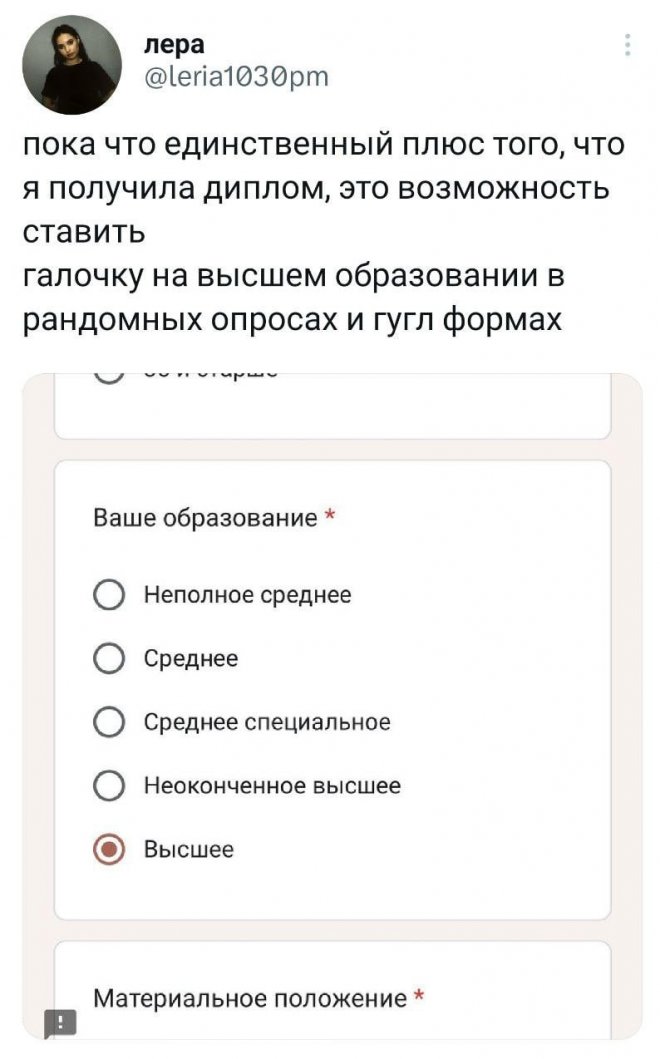The image size is (660, 1059).
Task: Click the report feedback icon at bottom-left
Action: coord(60,1022)
